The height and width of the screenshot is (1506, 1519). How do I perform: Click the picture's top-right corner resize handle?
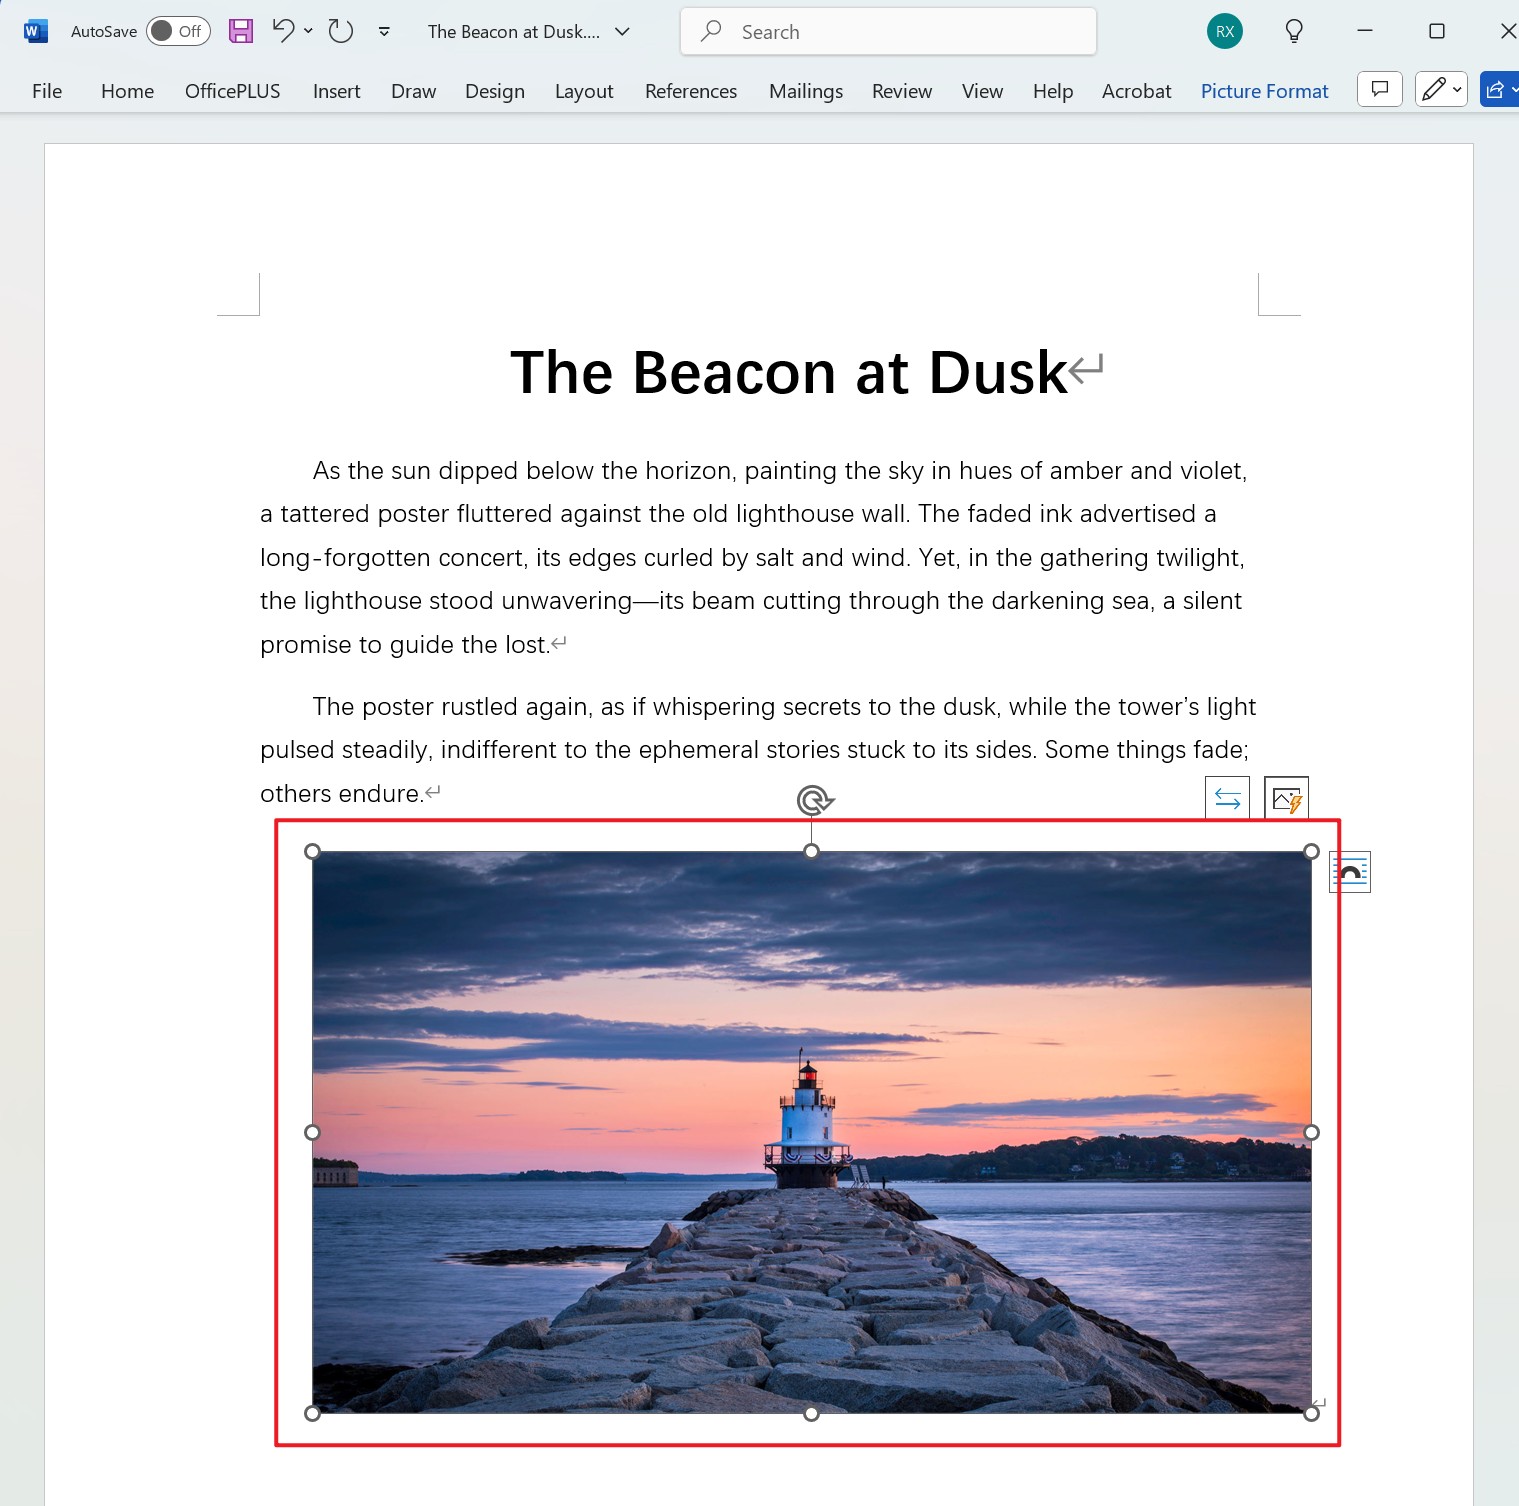[1311, 851]
